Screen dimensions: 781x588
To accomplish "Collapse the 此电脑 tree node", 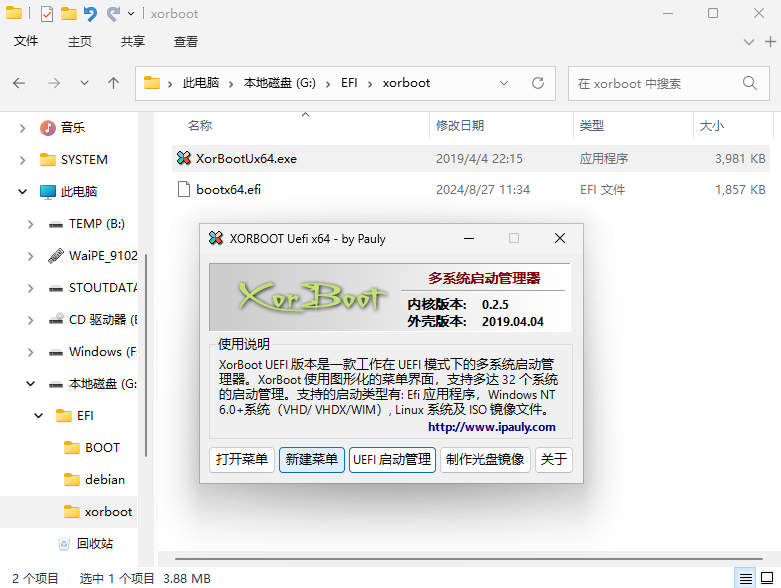I will (x=22, y=191).
